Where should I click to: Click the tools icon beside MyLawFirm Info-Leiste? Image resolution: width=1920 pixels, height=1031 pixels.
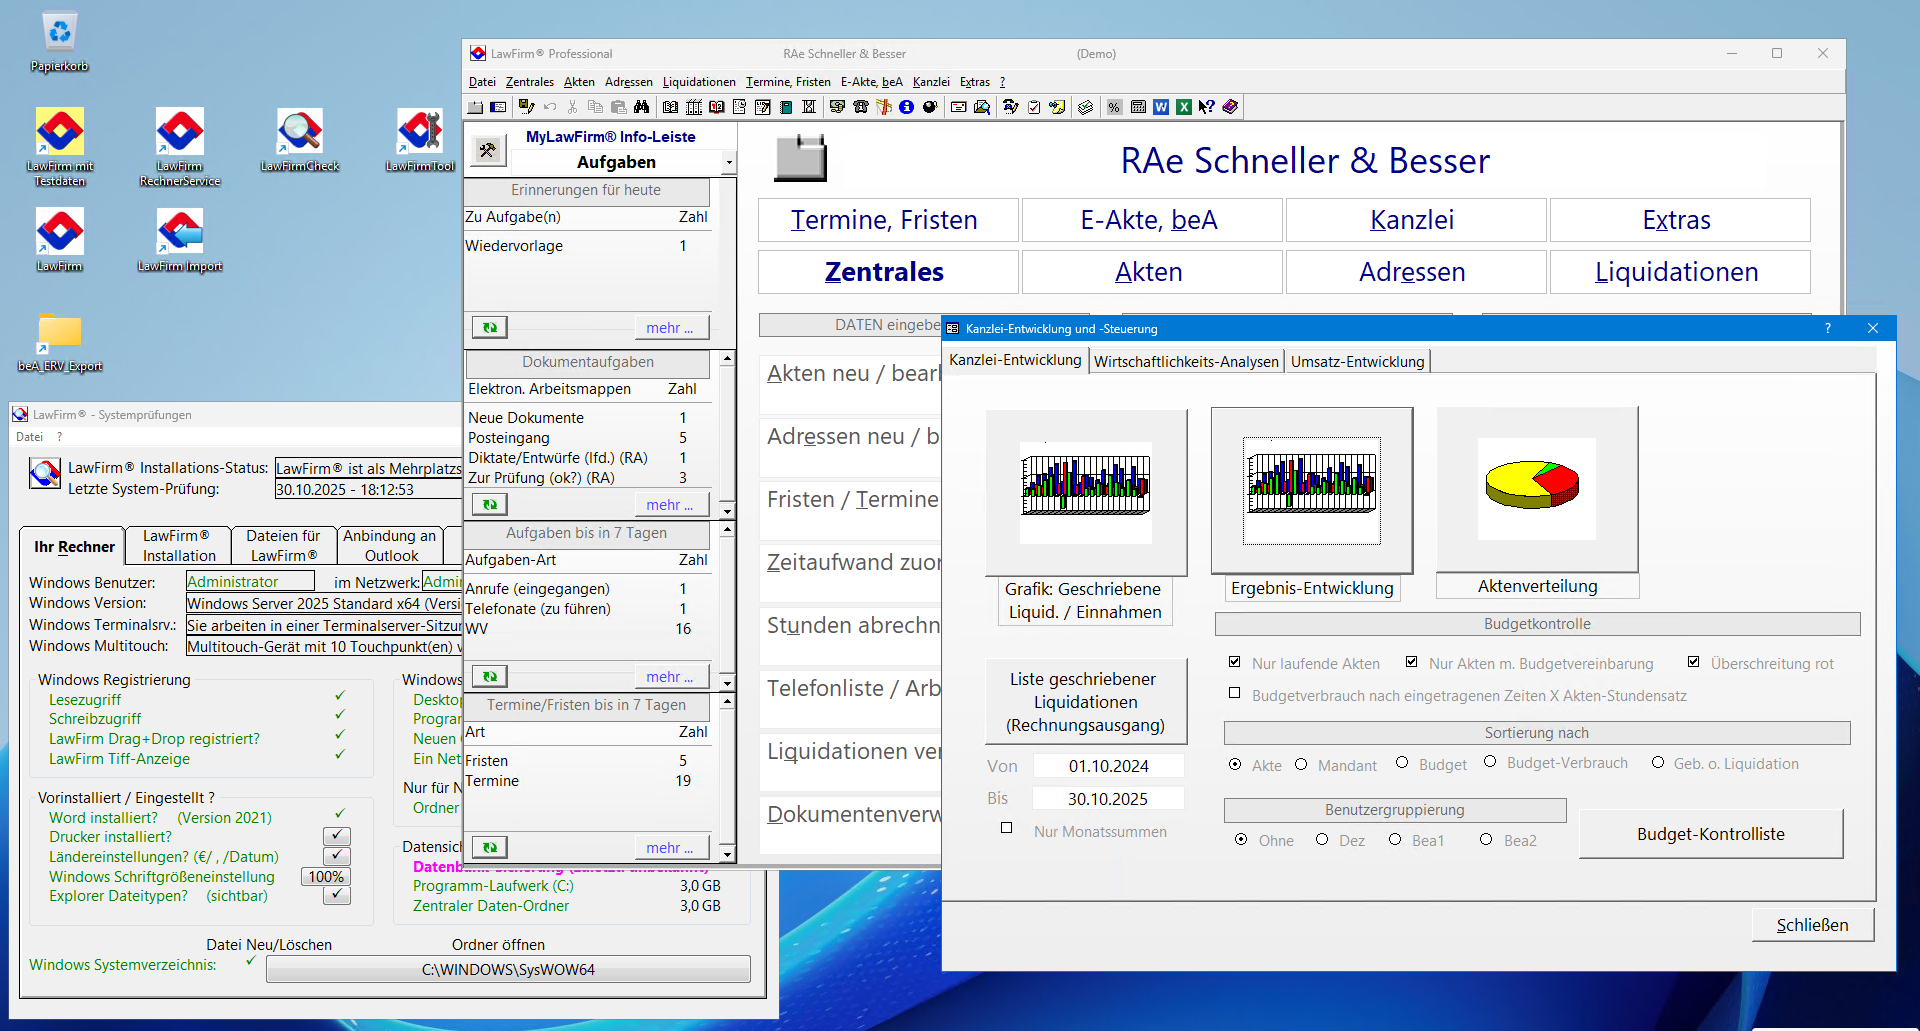488,150
